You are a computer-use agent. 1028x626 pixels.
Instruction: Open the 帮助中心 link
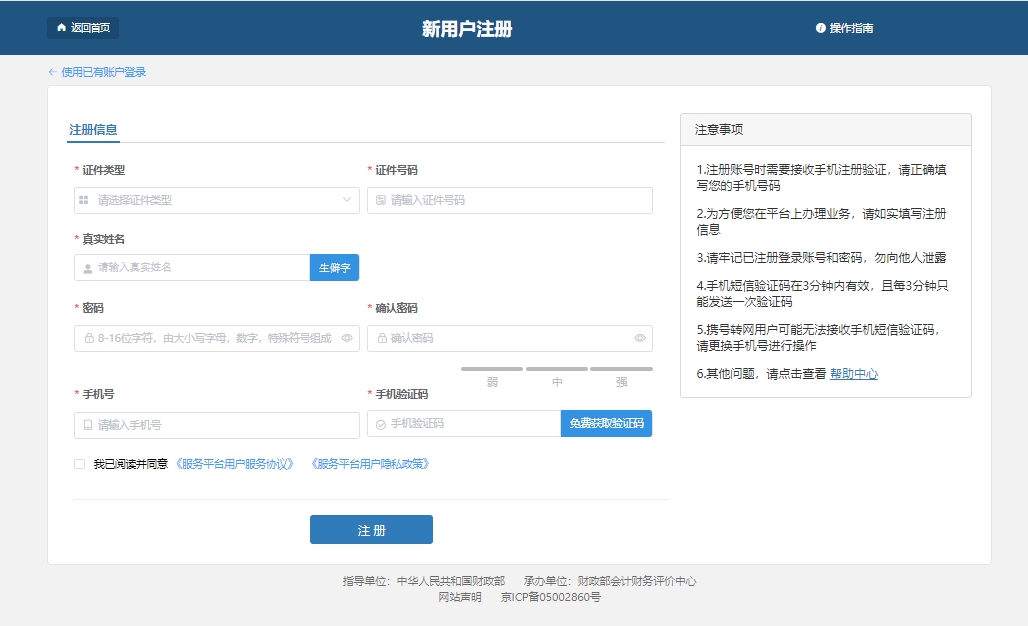(x=854, y=374)
